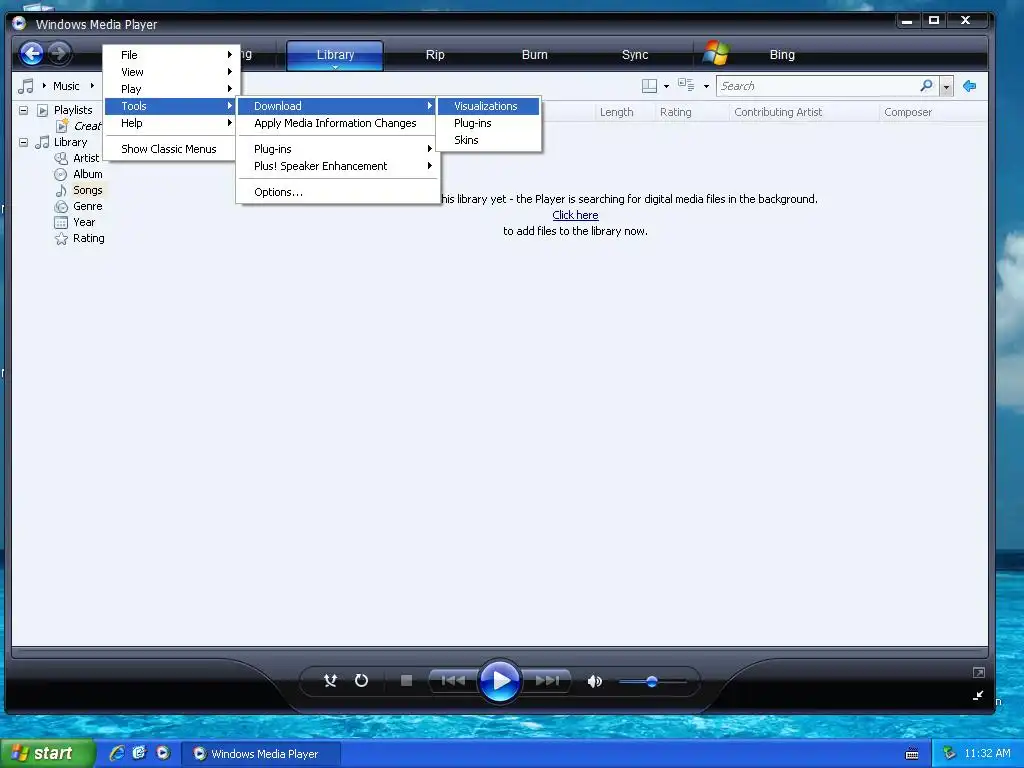Click the Previous track button
The width and height of the screenshot is (1024, 768).
tap(453, 681)
